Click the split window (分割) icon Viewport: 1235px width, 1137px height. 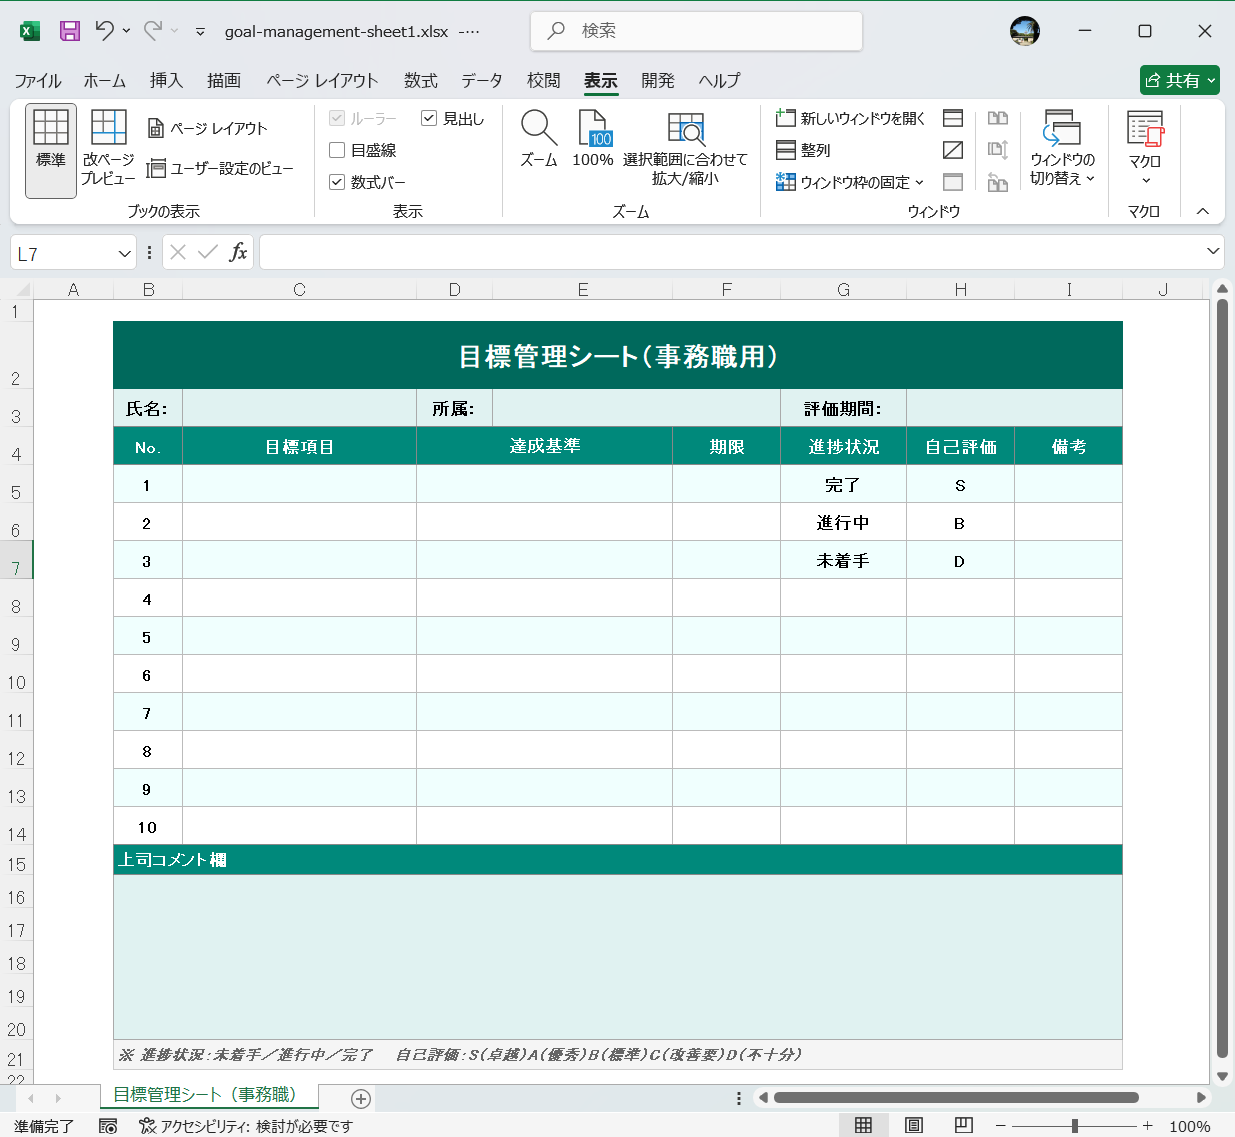tap(953, 118)
